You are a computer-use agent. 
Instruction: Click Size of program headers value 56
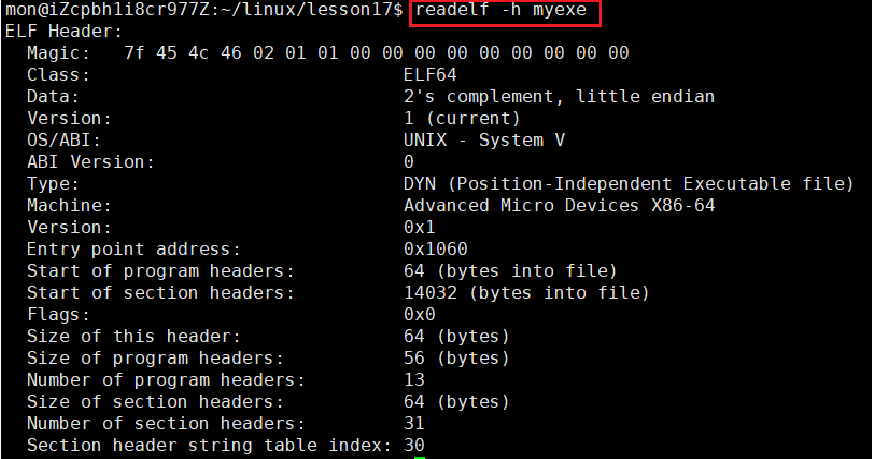point(414,358)
